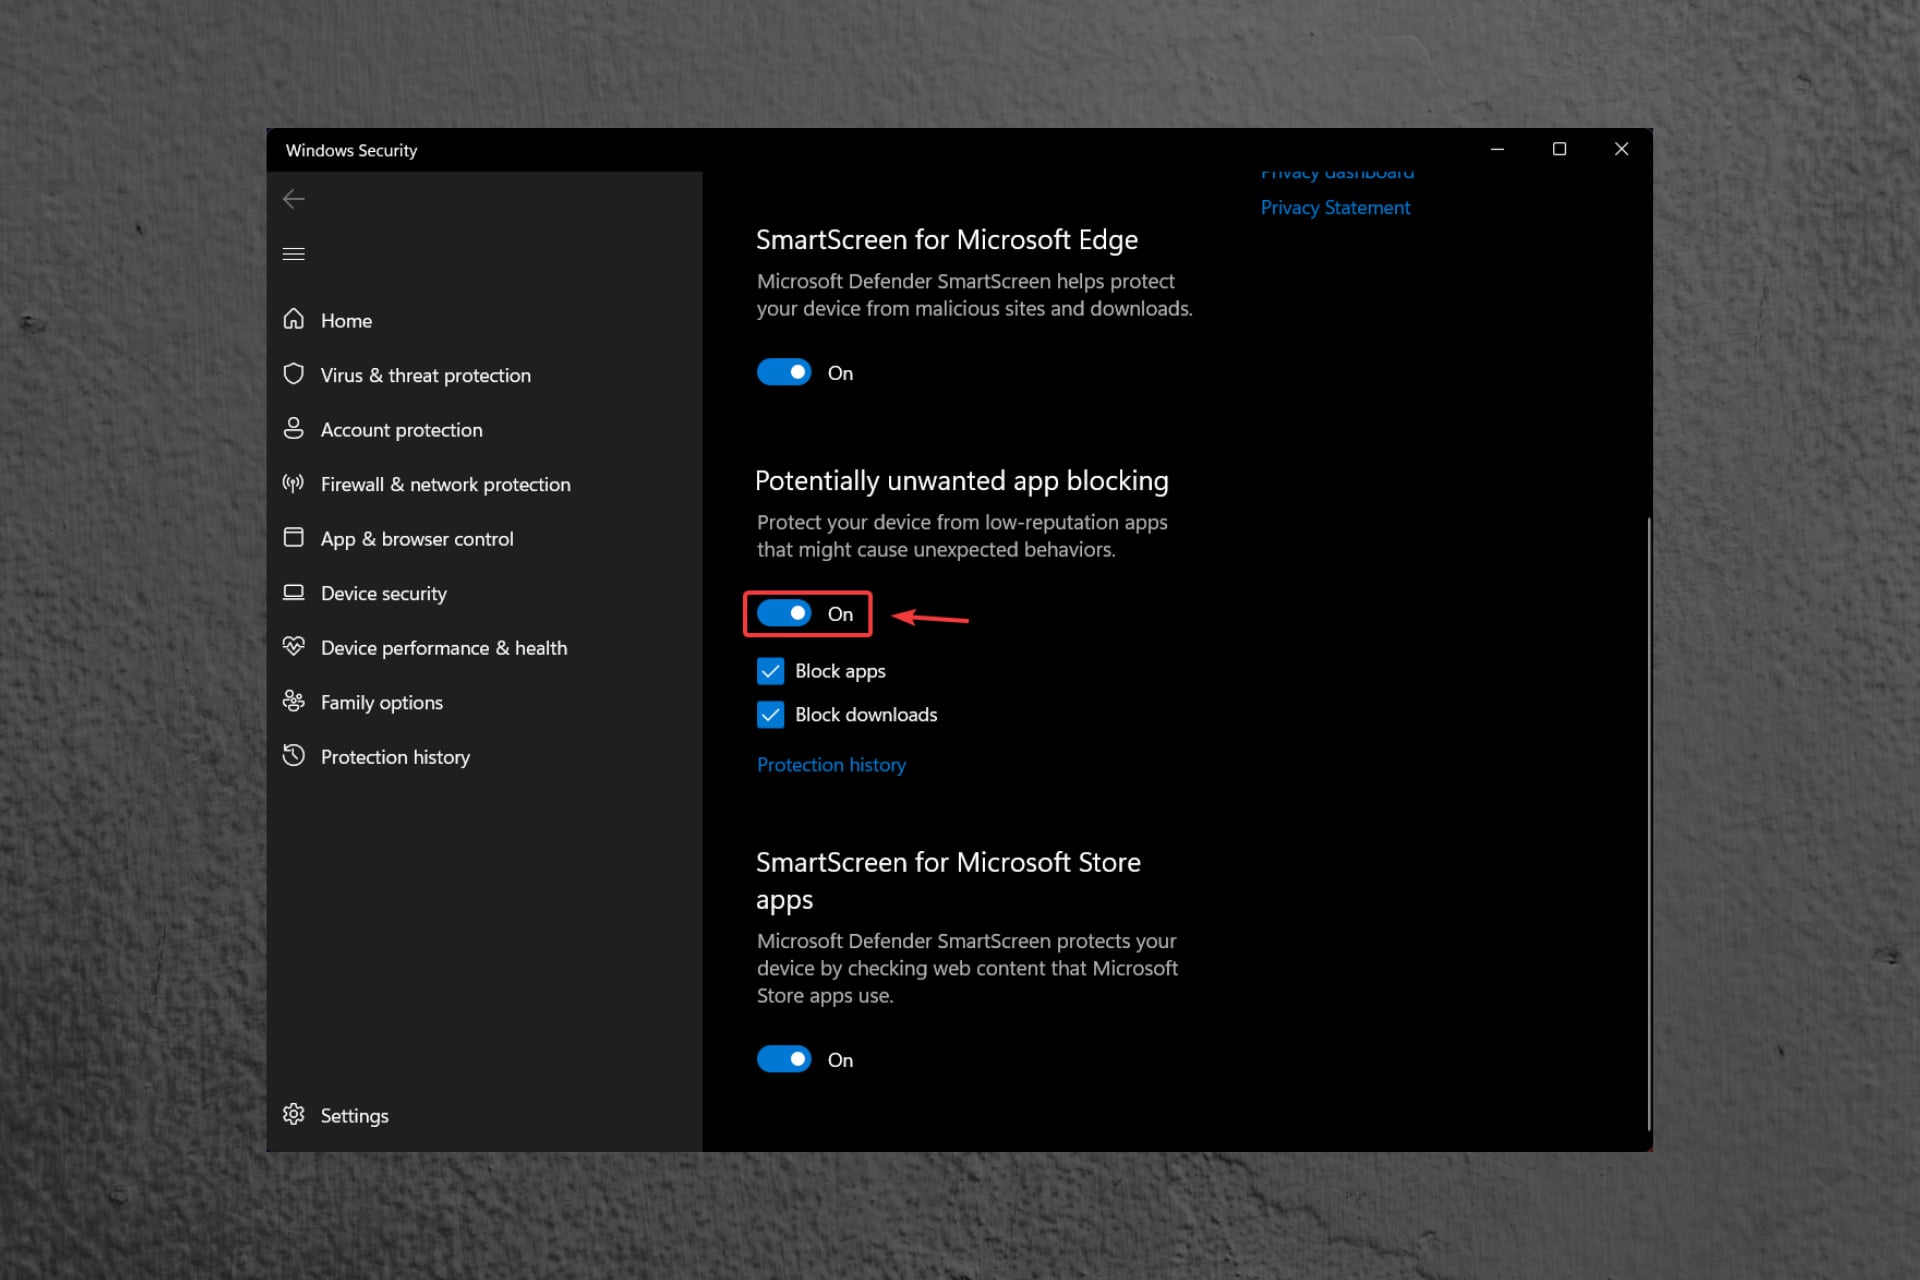The image size is (1920, 1280).
Task: Click the vertical scrollbar on right edge
Action: pyautogui.click(x=1648, y=820)
